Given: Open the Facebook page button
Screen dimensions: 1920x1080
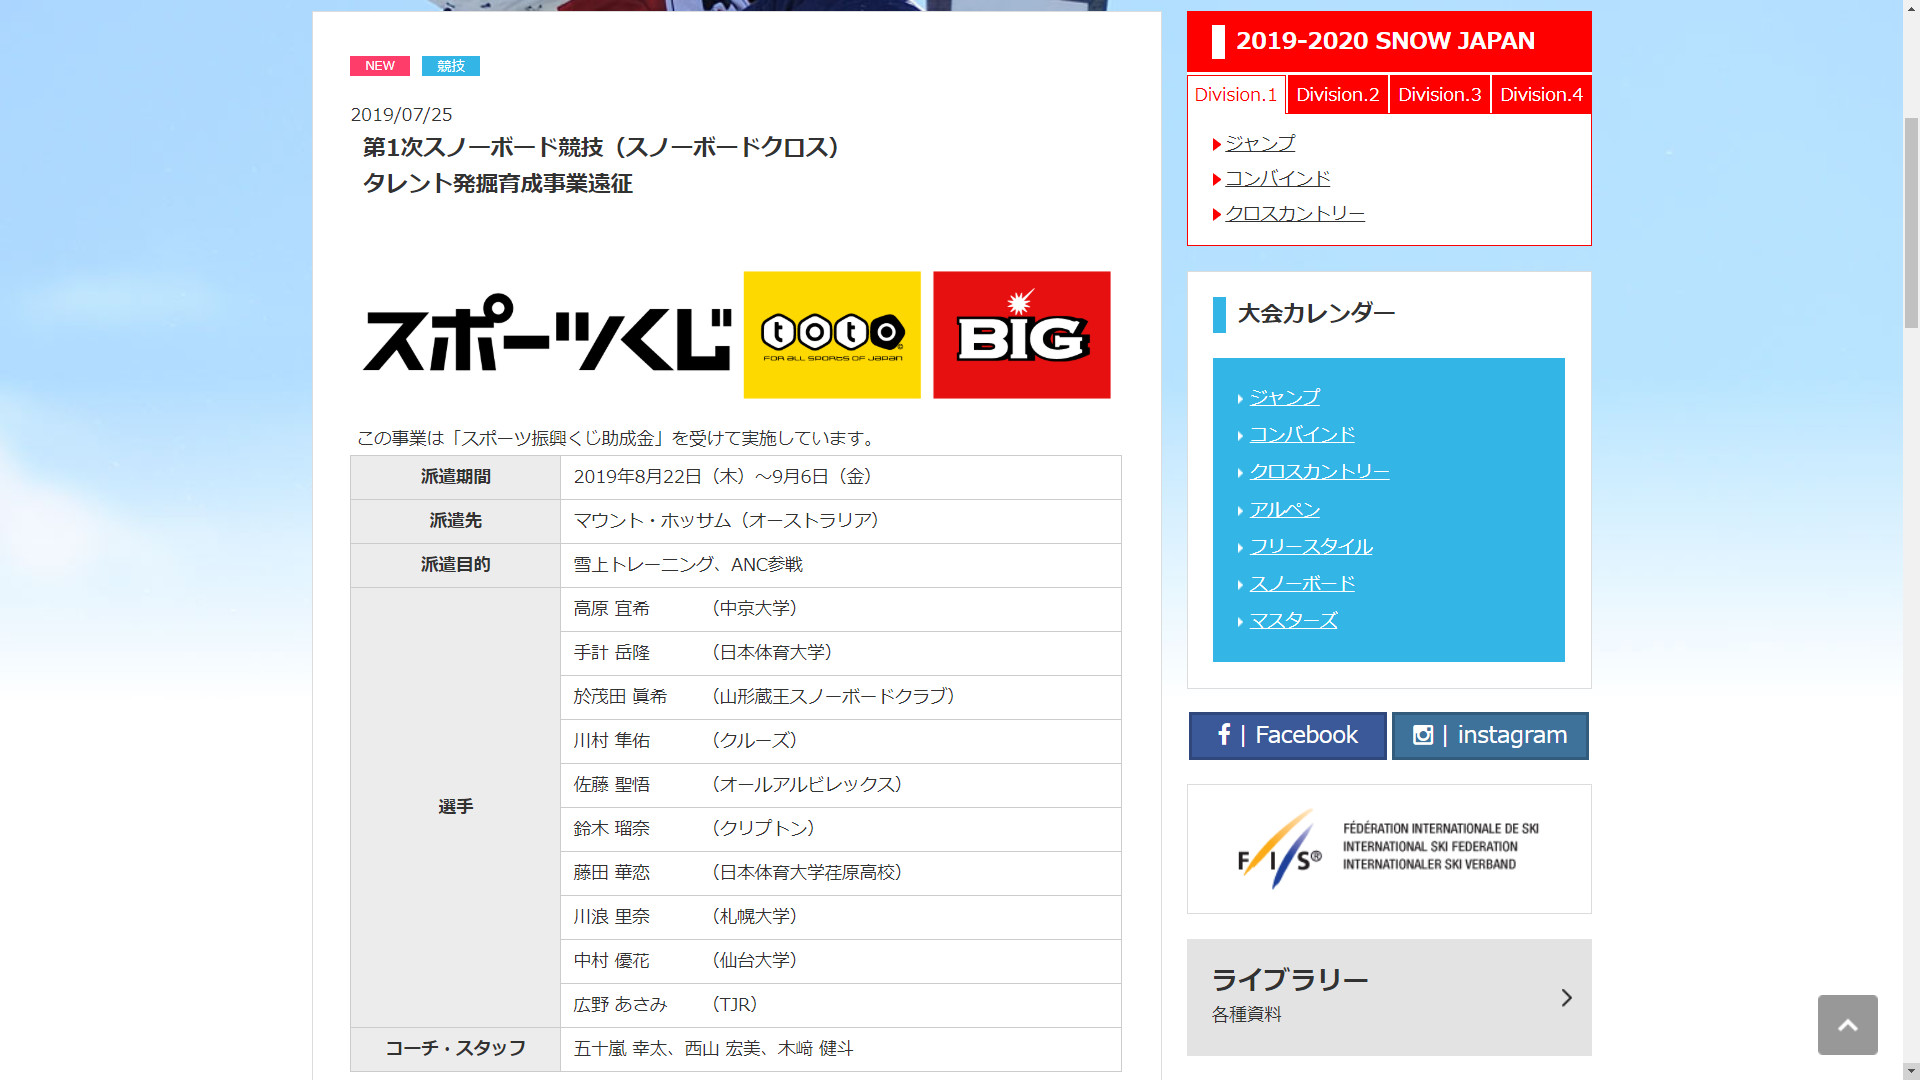Looking at the screenshot, I should (x=1287, y=735).
